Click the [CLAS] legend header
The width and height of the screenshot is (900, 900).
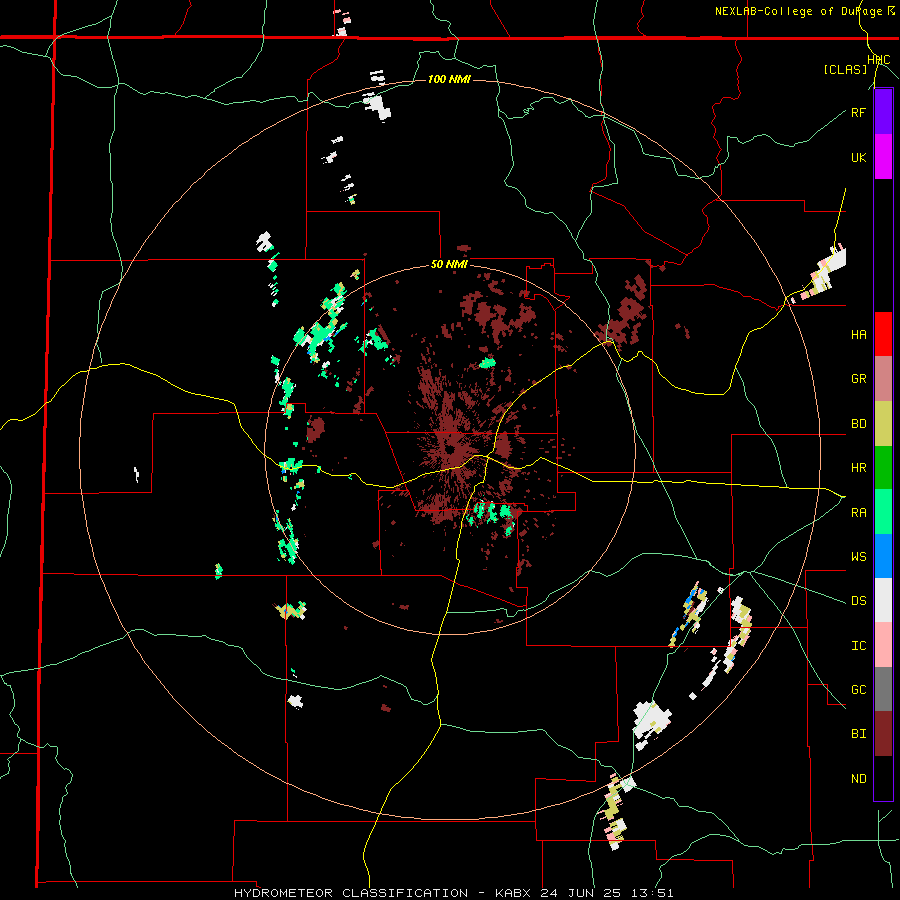click(x=845, y=70)
